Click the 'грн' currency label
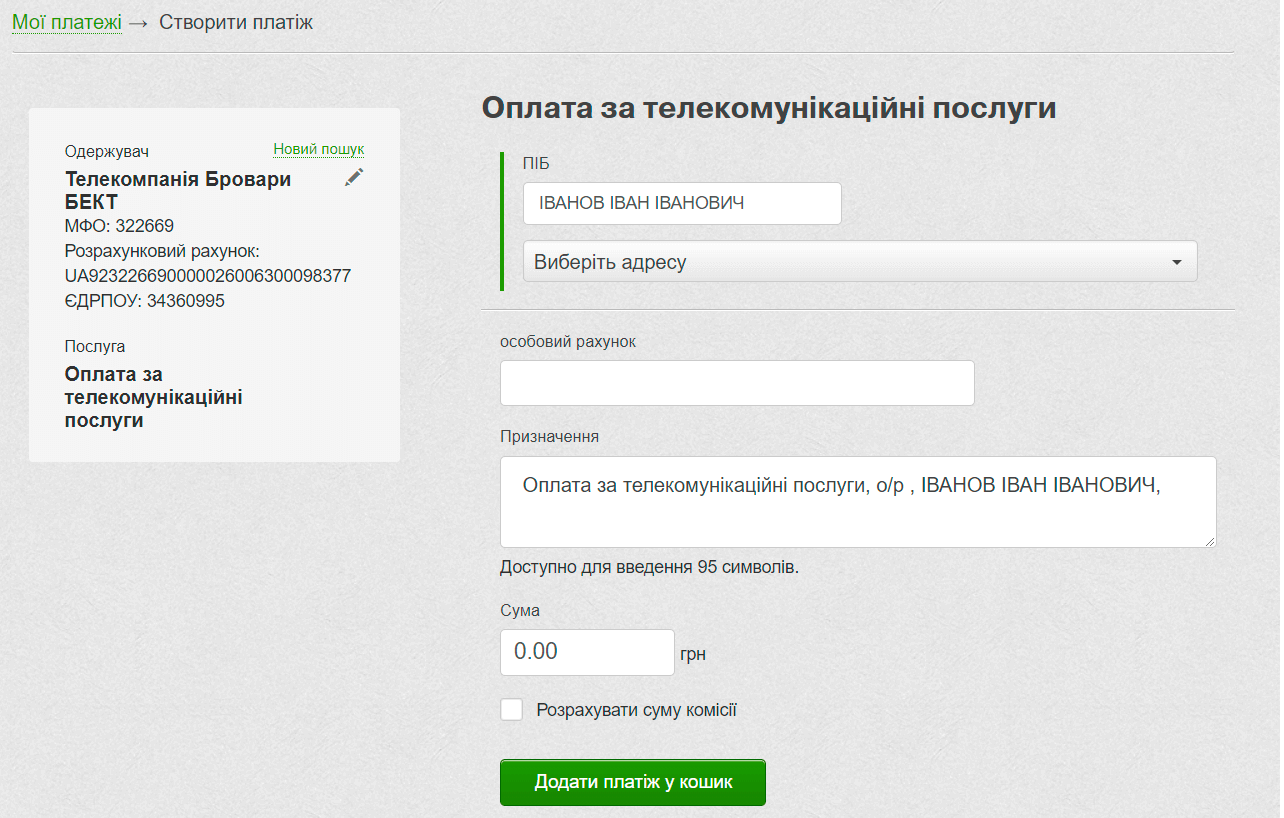The image size is (1284, 818). (x=693, y=655)
